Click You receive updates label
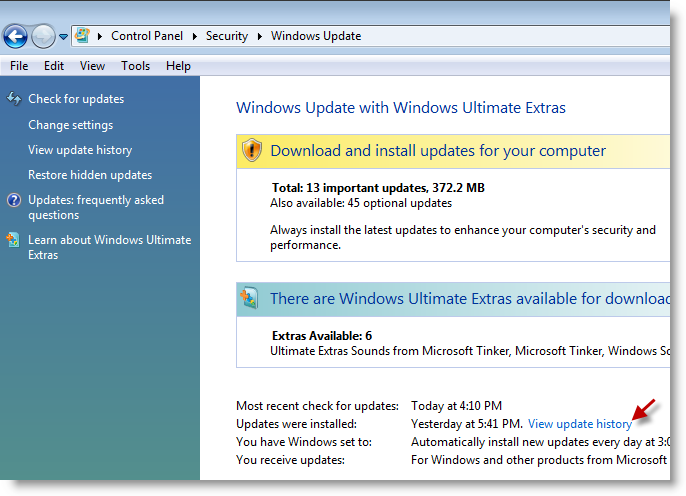This screenshot has height=496, width=686. point(290,460)
